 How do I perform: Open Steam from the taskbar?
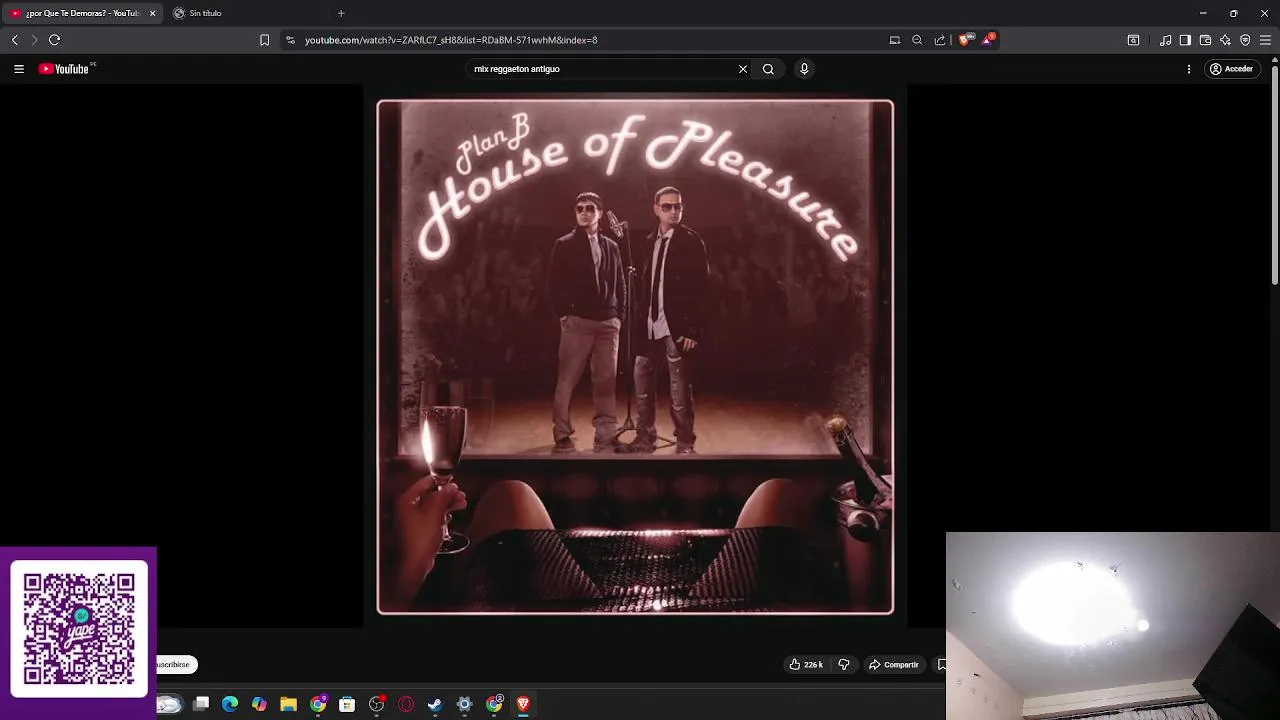click(435, 704)
